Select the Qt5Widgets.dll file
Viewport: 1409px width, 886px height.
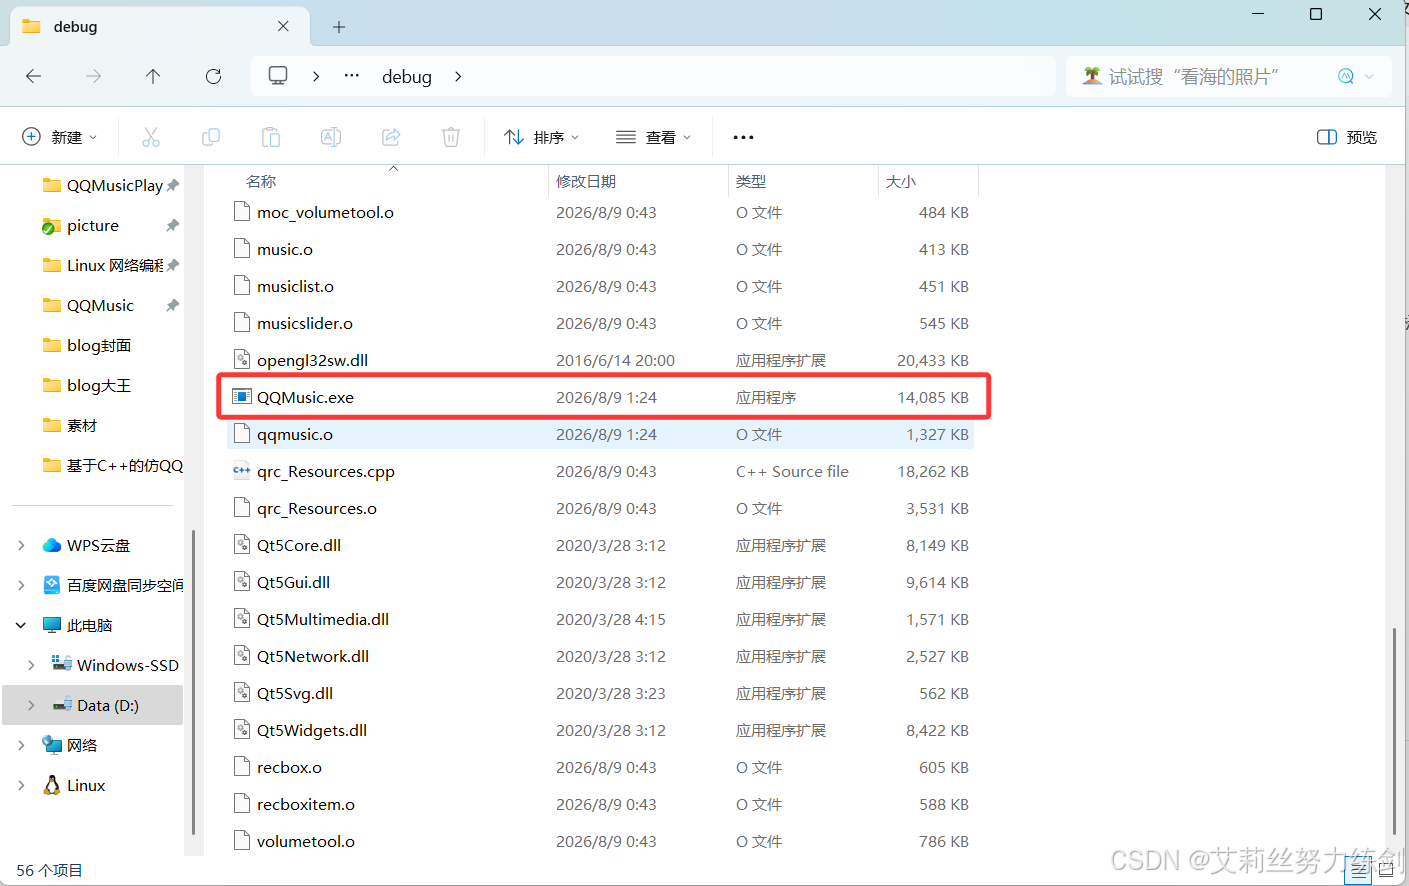click(600, 730)
